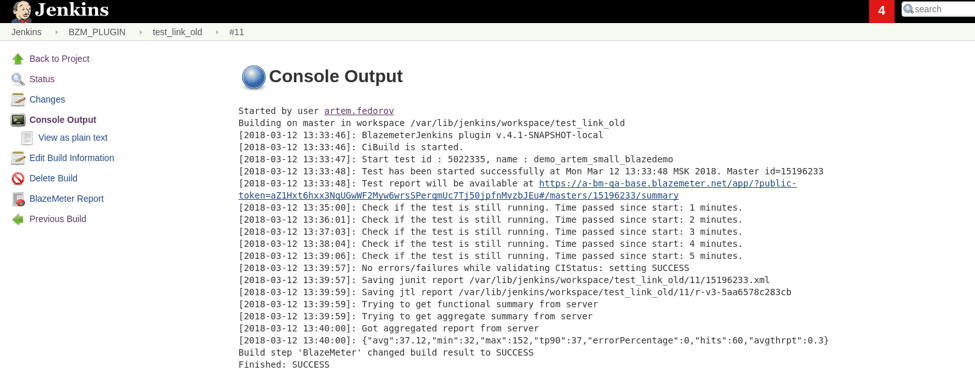
Task: Click the terminal Console Output icon
Action: click(18, 120)
